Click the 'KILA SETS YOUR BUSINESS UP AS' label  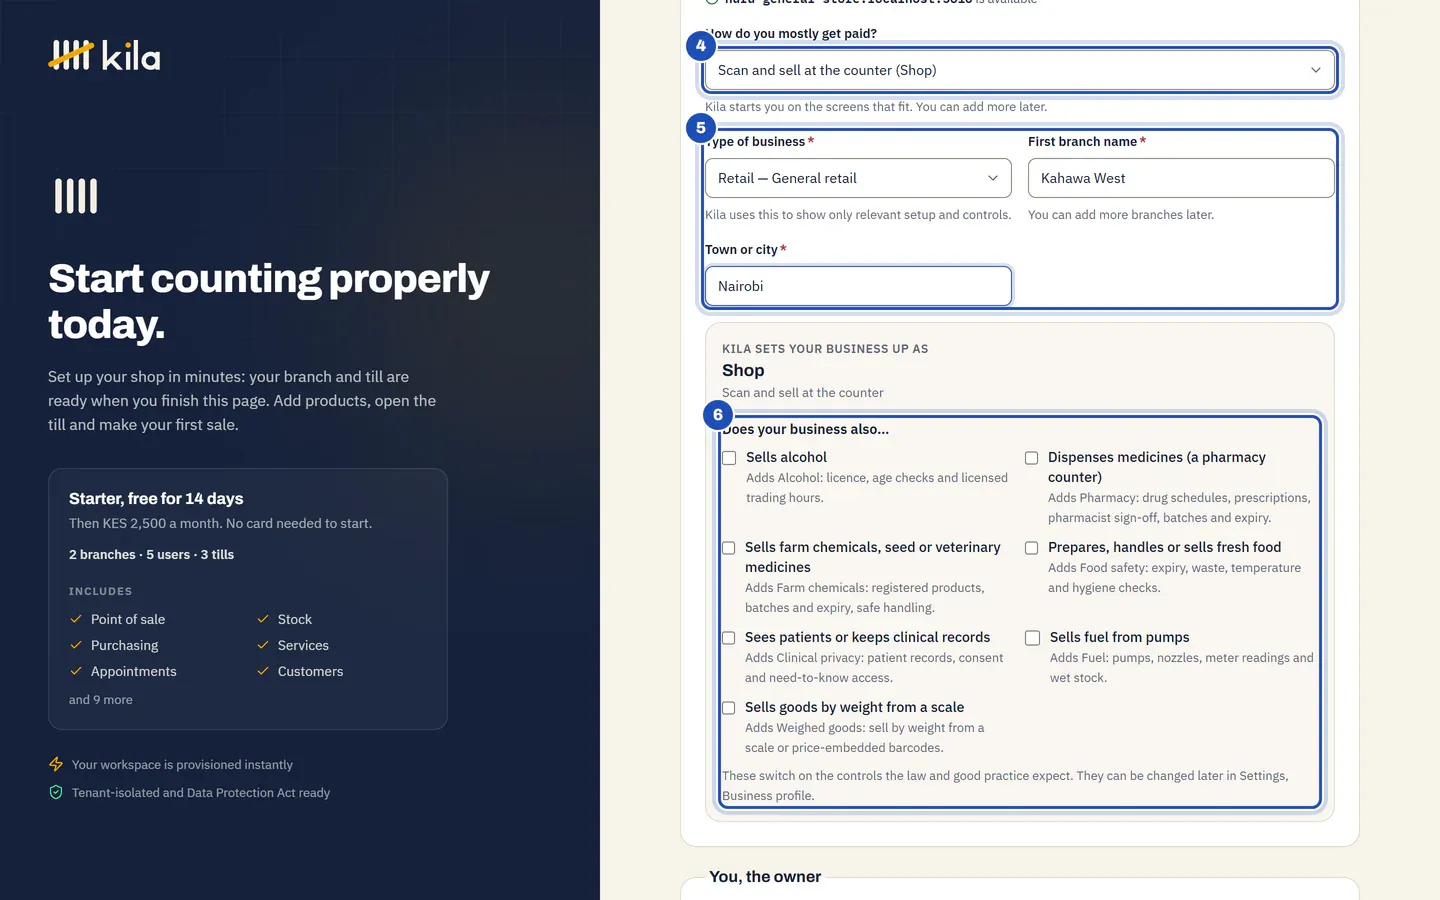click(825, 349)
